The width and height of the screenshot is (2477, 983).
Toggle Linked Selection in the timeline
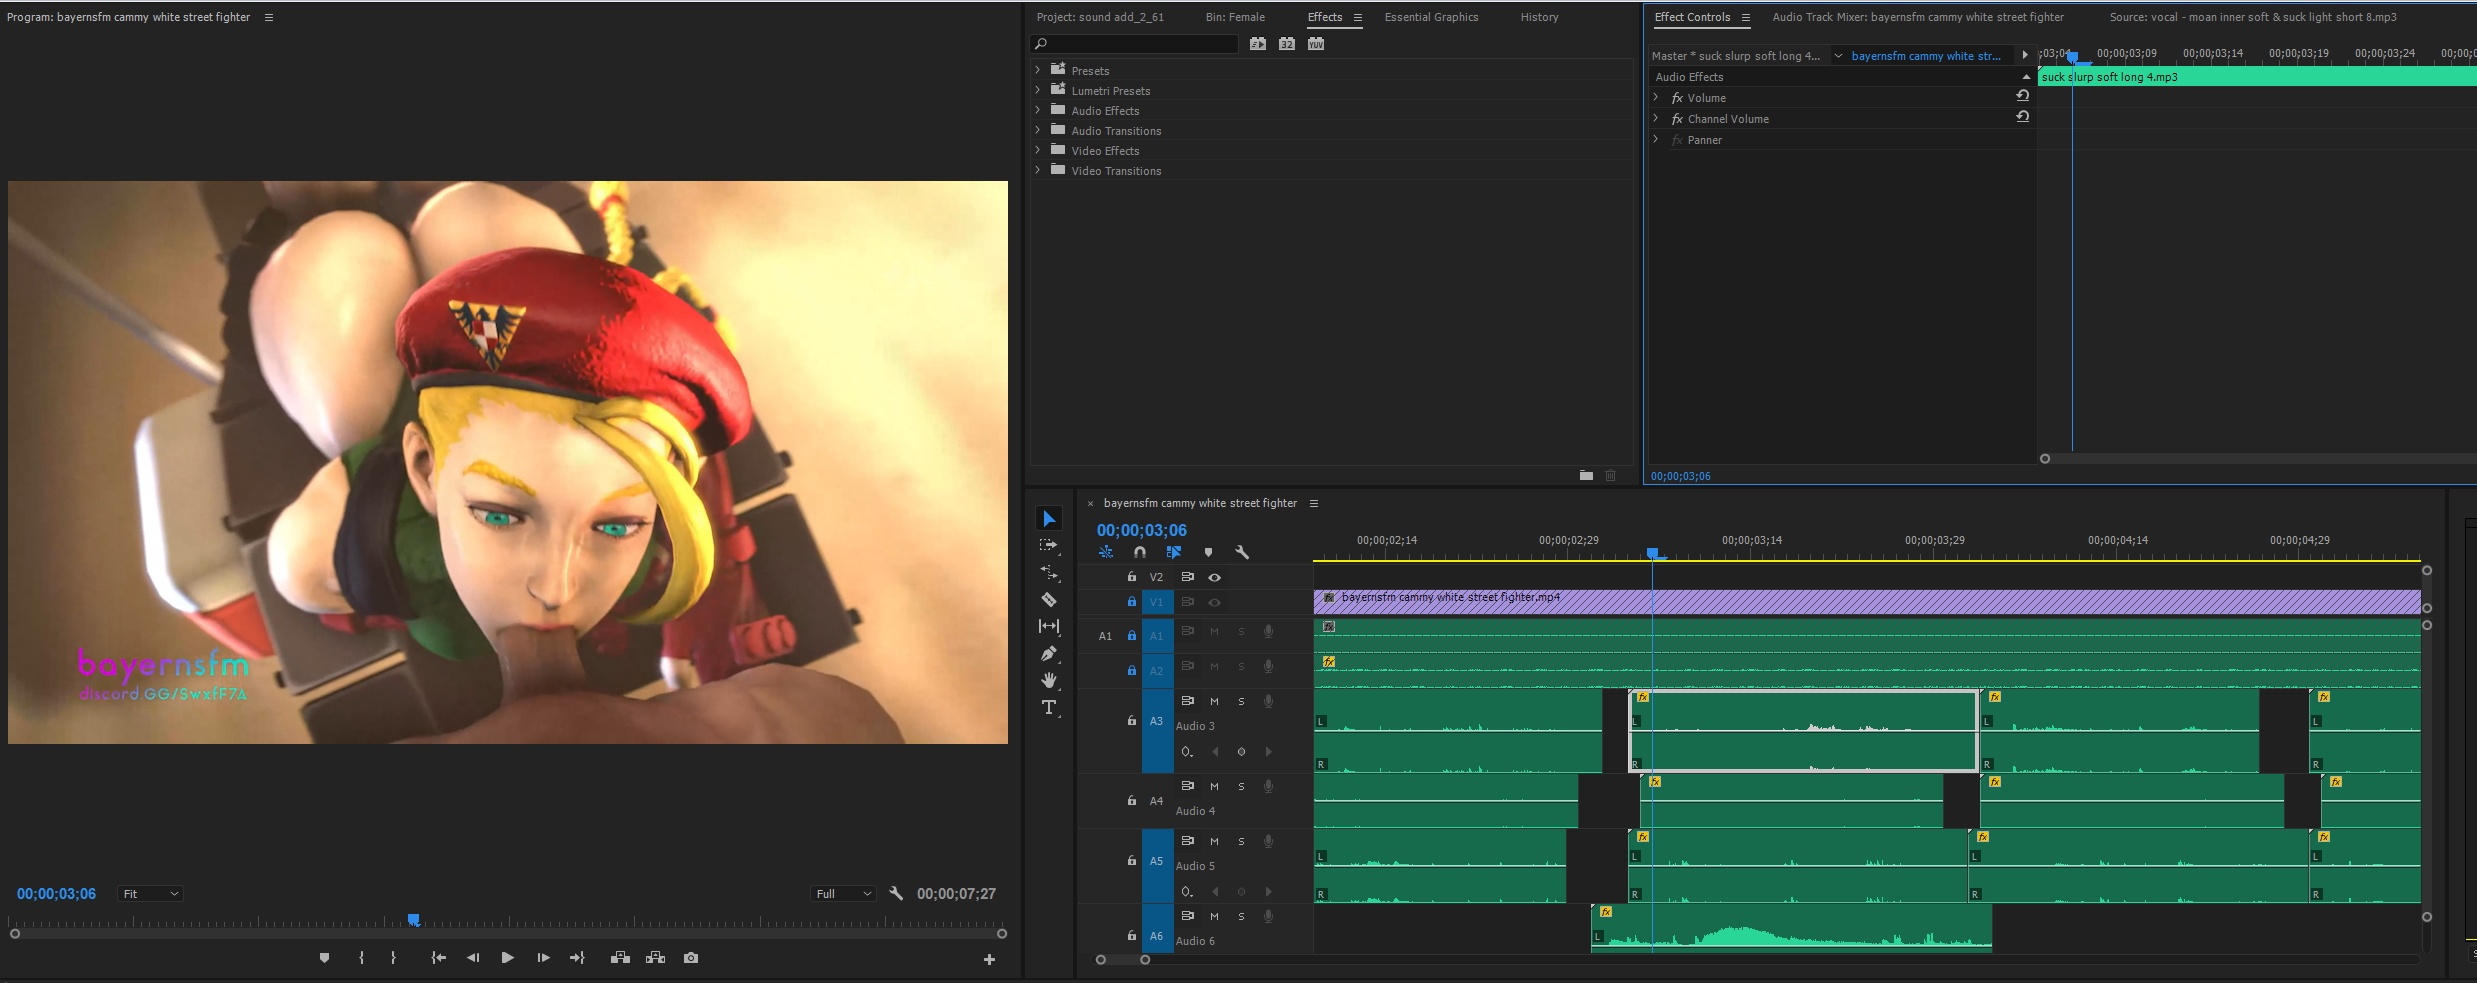pyautogui.click(x=1174, y=552)
